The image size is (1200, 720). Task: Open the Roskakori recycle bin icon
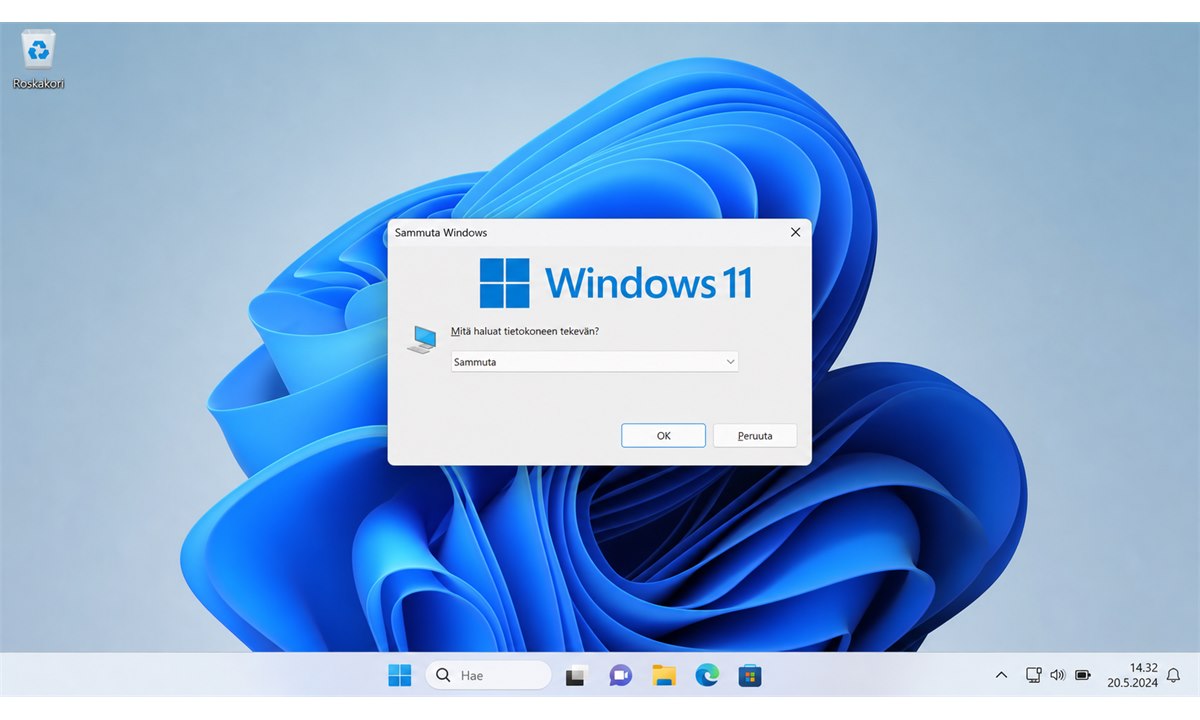(x=39, y=59)
